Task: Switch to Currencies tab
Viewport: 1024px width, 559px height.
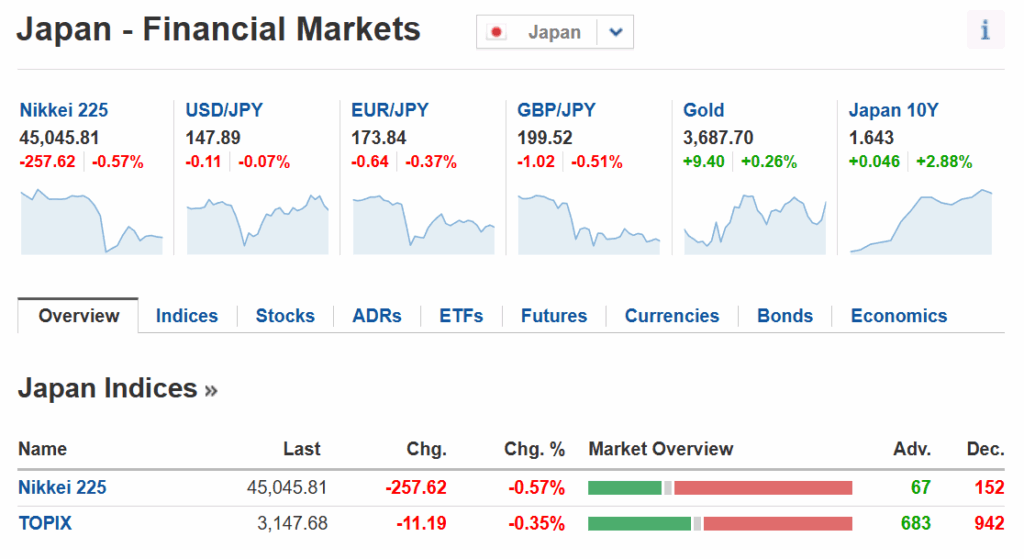Action: click(x=672, y=316)
